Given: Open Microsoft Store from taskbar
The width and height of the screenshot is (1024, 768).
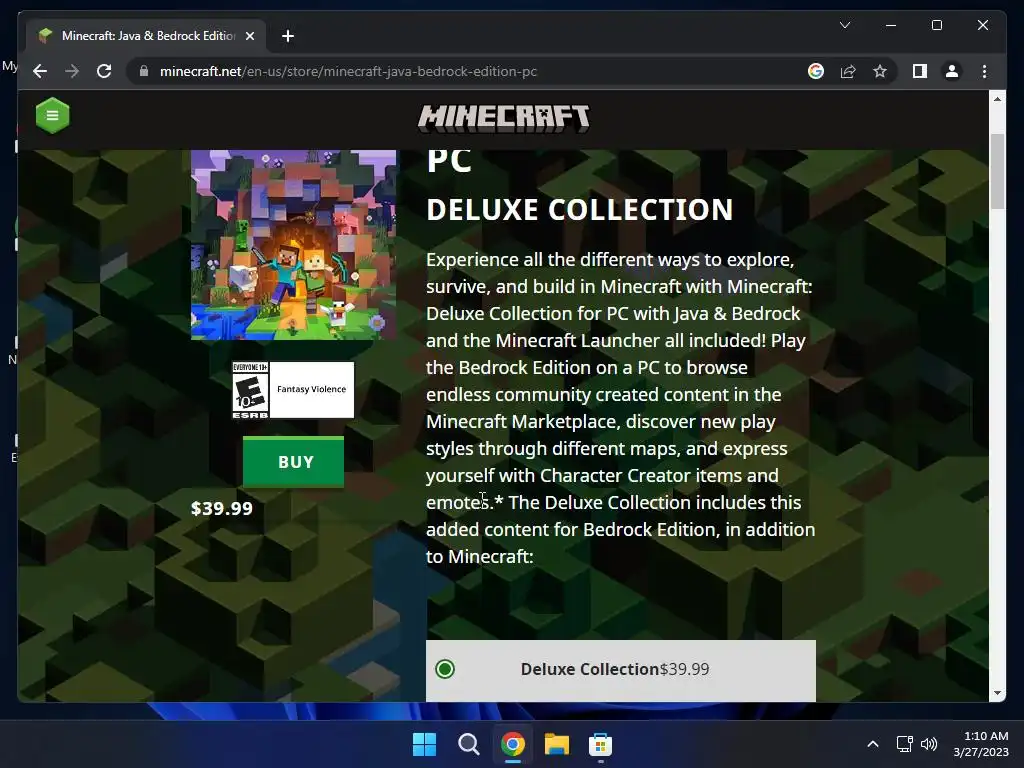Looking at the screenshot, I should click(x=600, y=744).
